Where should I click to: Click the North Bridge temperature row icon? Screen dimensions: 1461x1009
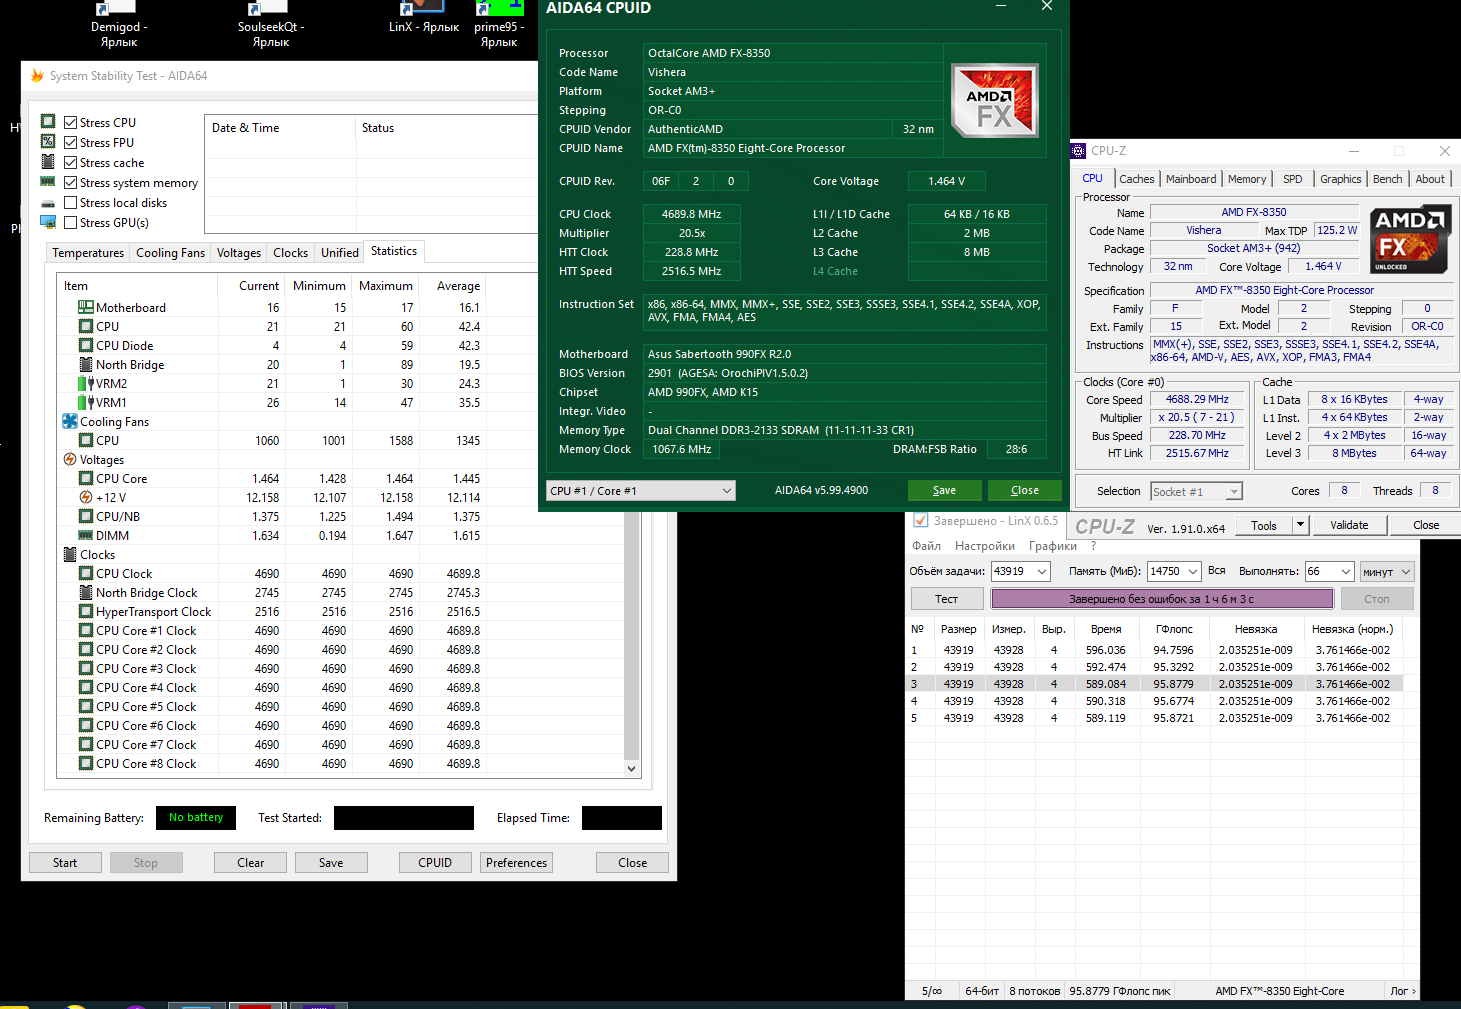click(86, 365)
